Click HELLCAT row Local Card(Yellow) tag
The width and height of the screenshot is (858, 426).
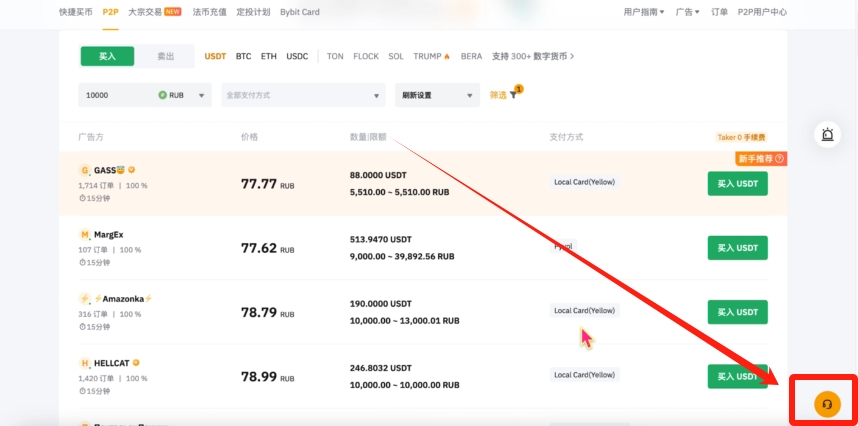(584, 375)
